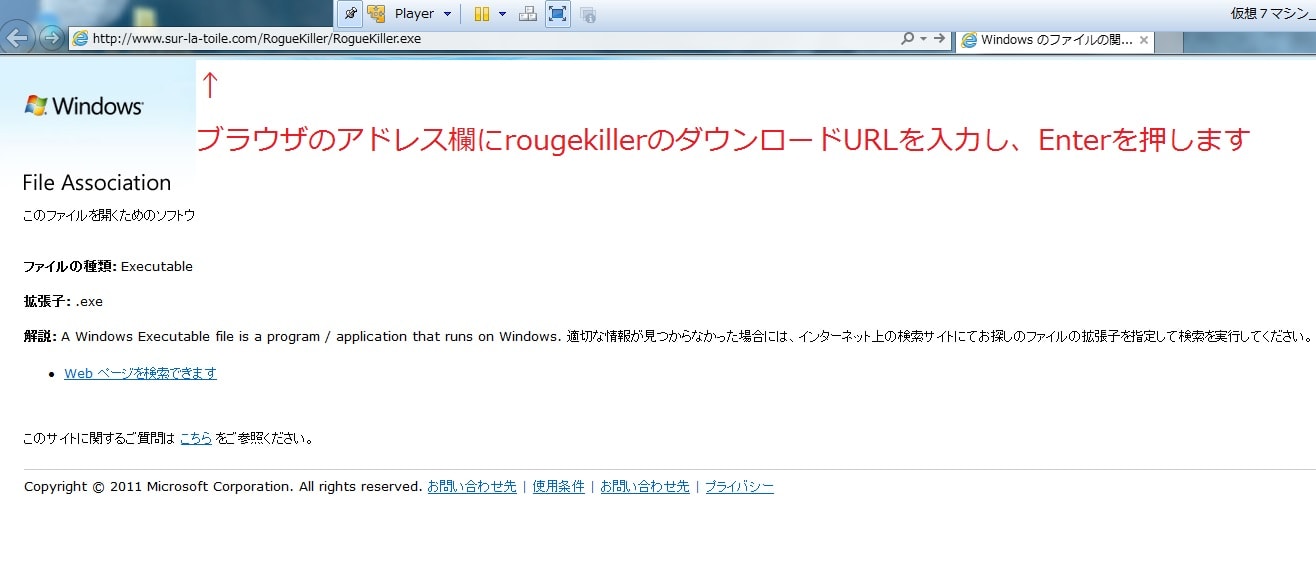
Task: Open the second 'お問い合わせ先' footer link
Action: pyautogui.click(x=645, y=487)
